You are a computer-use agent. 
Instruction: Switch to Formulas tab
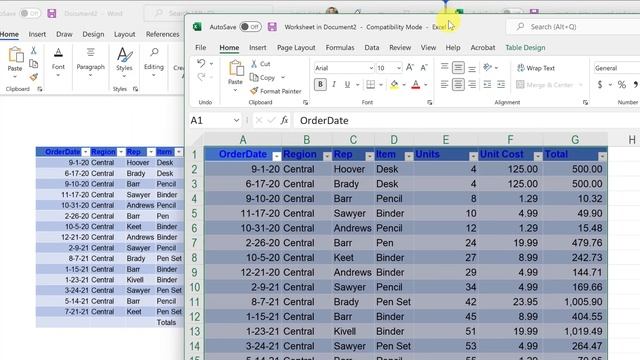pyautogui.click(x=340, y=48)
